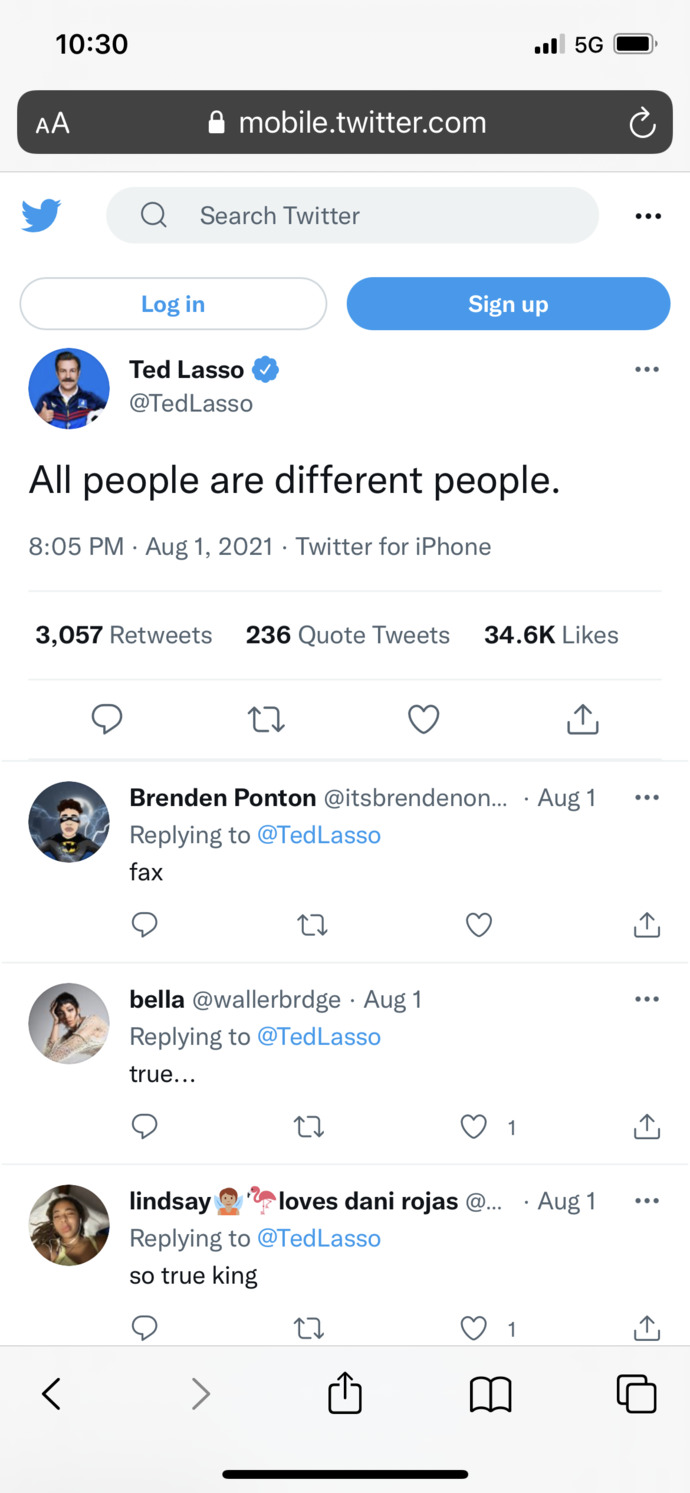Like Brenden Ponton's 'fax' reply
Viewport: 690px width, 1493px height.
479,925
